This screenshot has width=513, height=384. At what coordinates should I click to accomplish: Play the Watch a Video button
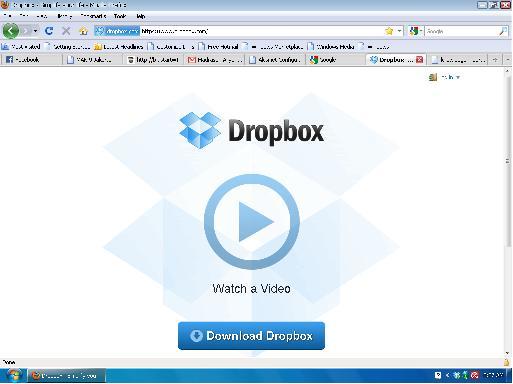click(252, 222)
